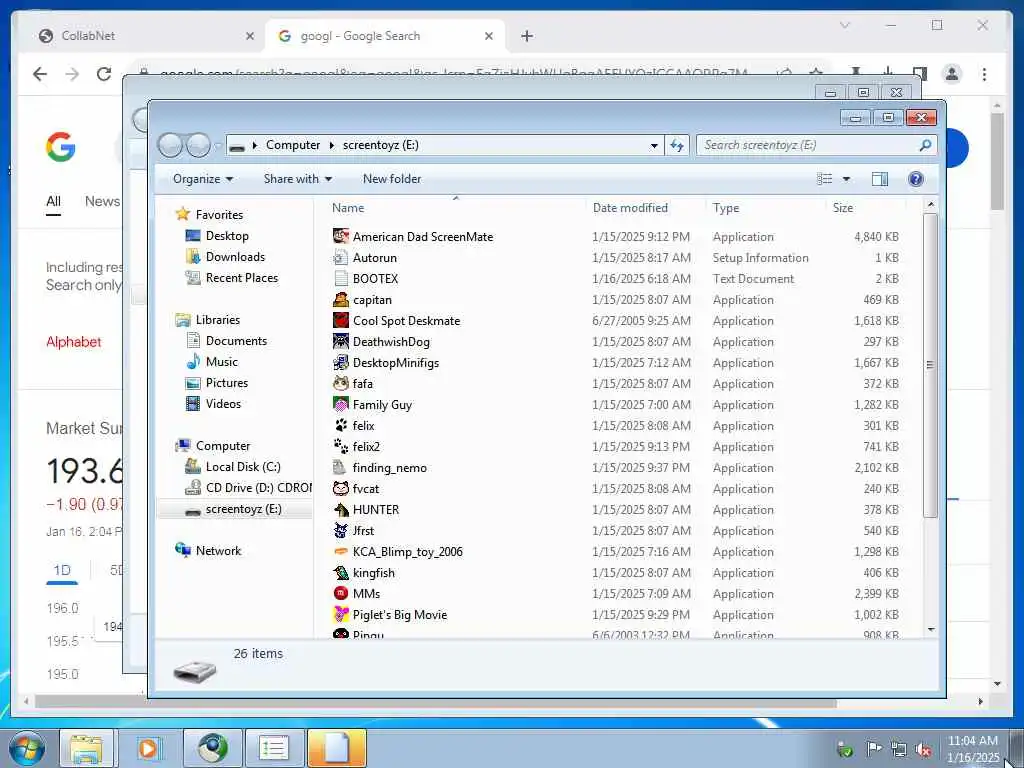Image resolution: width=1024 pixels, height=768 pixels.
Task: Select the Jfrst application icon
Action: click(x=340, y=530)
